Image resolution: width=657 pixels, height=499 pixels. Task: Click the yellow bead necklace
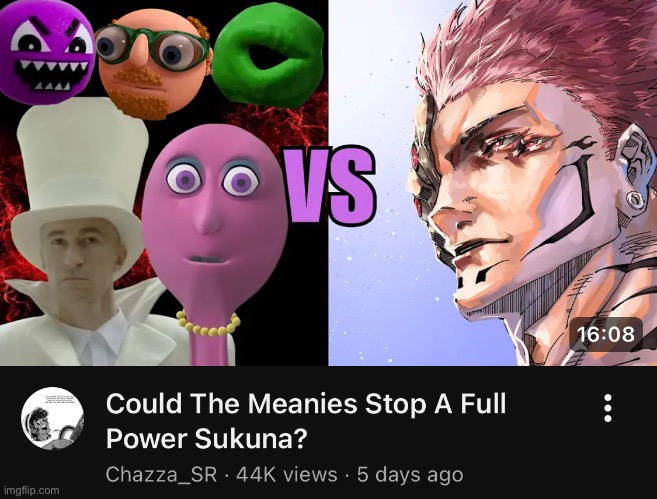point(208,323)
